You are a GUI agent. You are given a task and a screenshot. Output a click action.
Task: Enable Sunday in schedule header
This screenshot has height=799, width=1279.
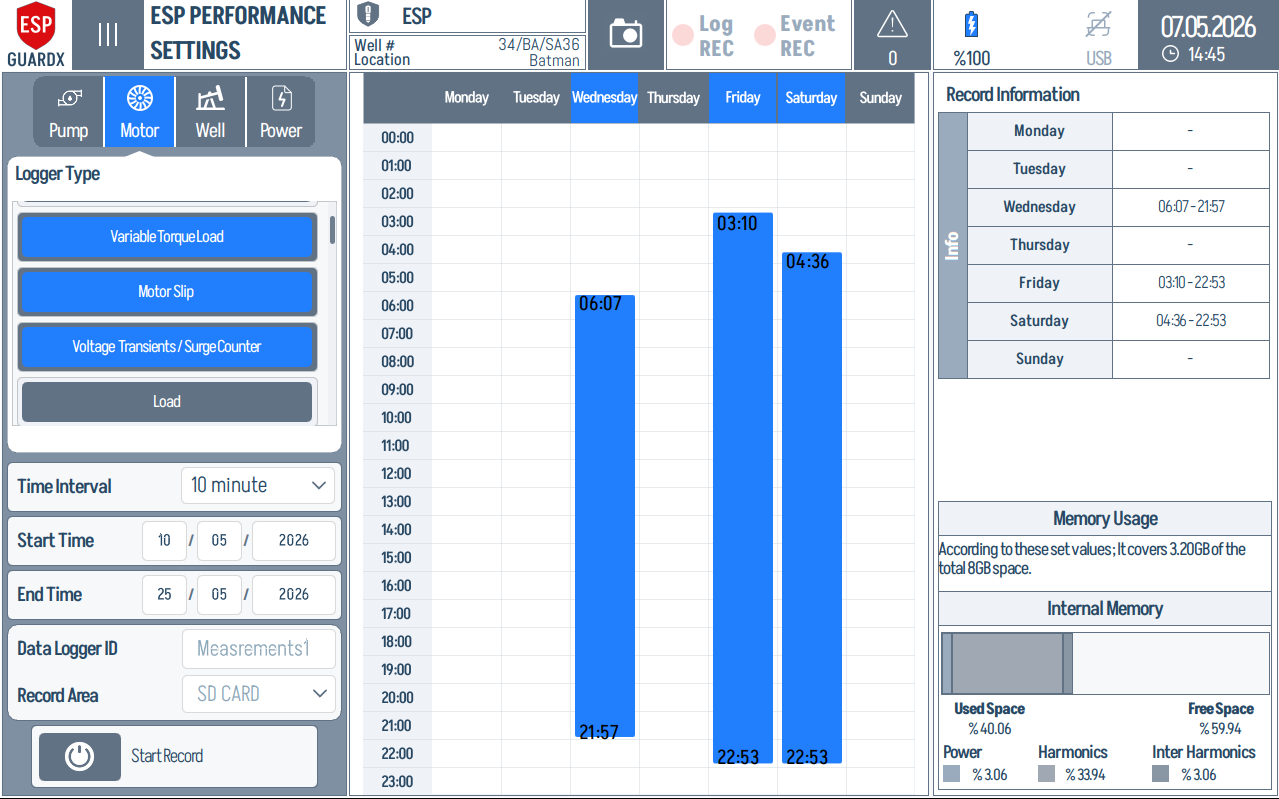click(880, 98)
